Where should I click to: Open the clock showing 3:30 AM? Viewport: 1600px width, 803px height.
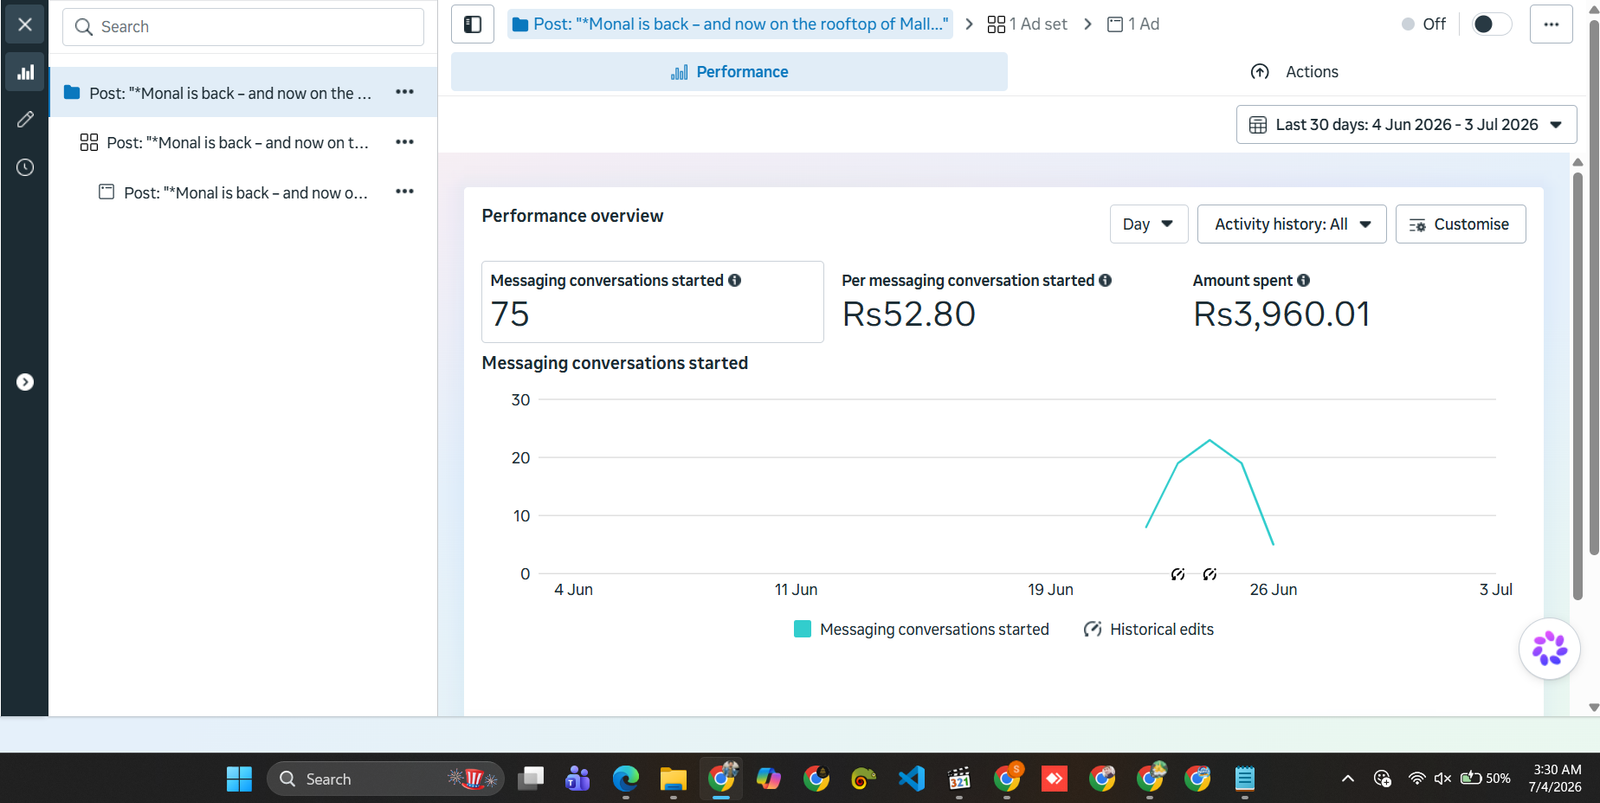(x=1557, y=779)
